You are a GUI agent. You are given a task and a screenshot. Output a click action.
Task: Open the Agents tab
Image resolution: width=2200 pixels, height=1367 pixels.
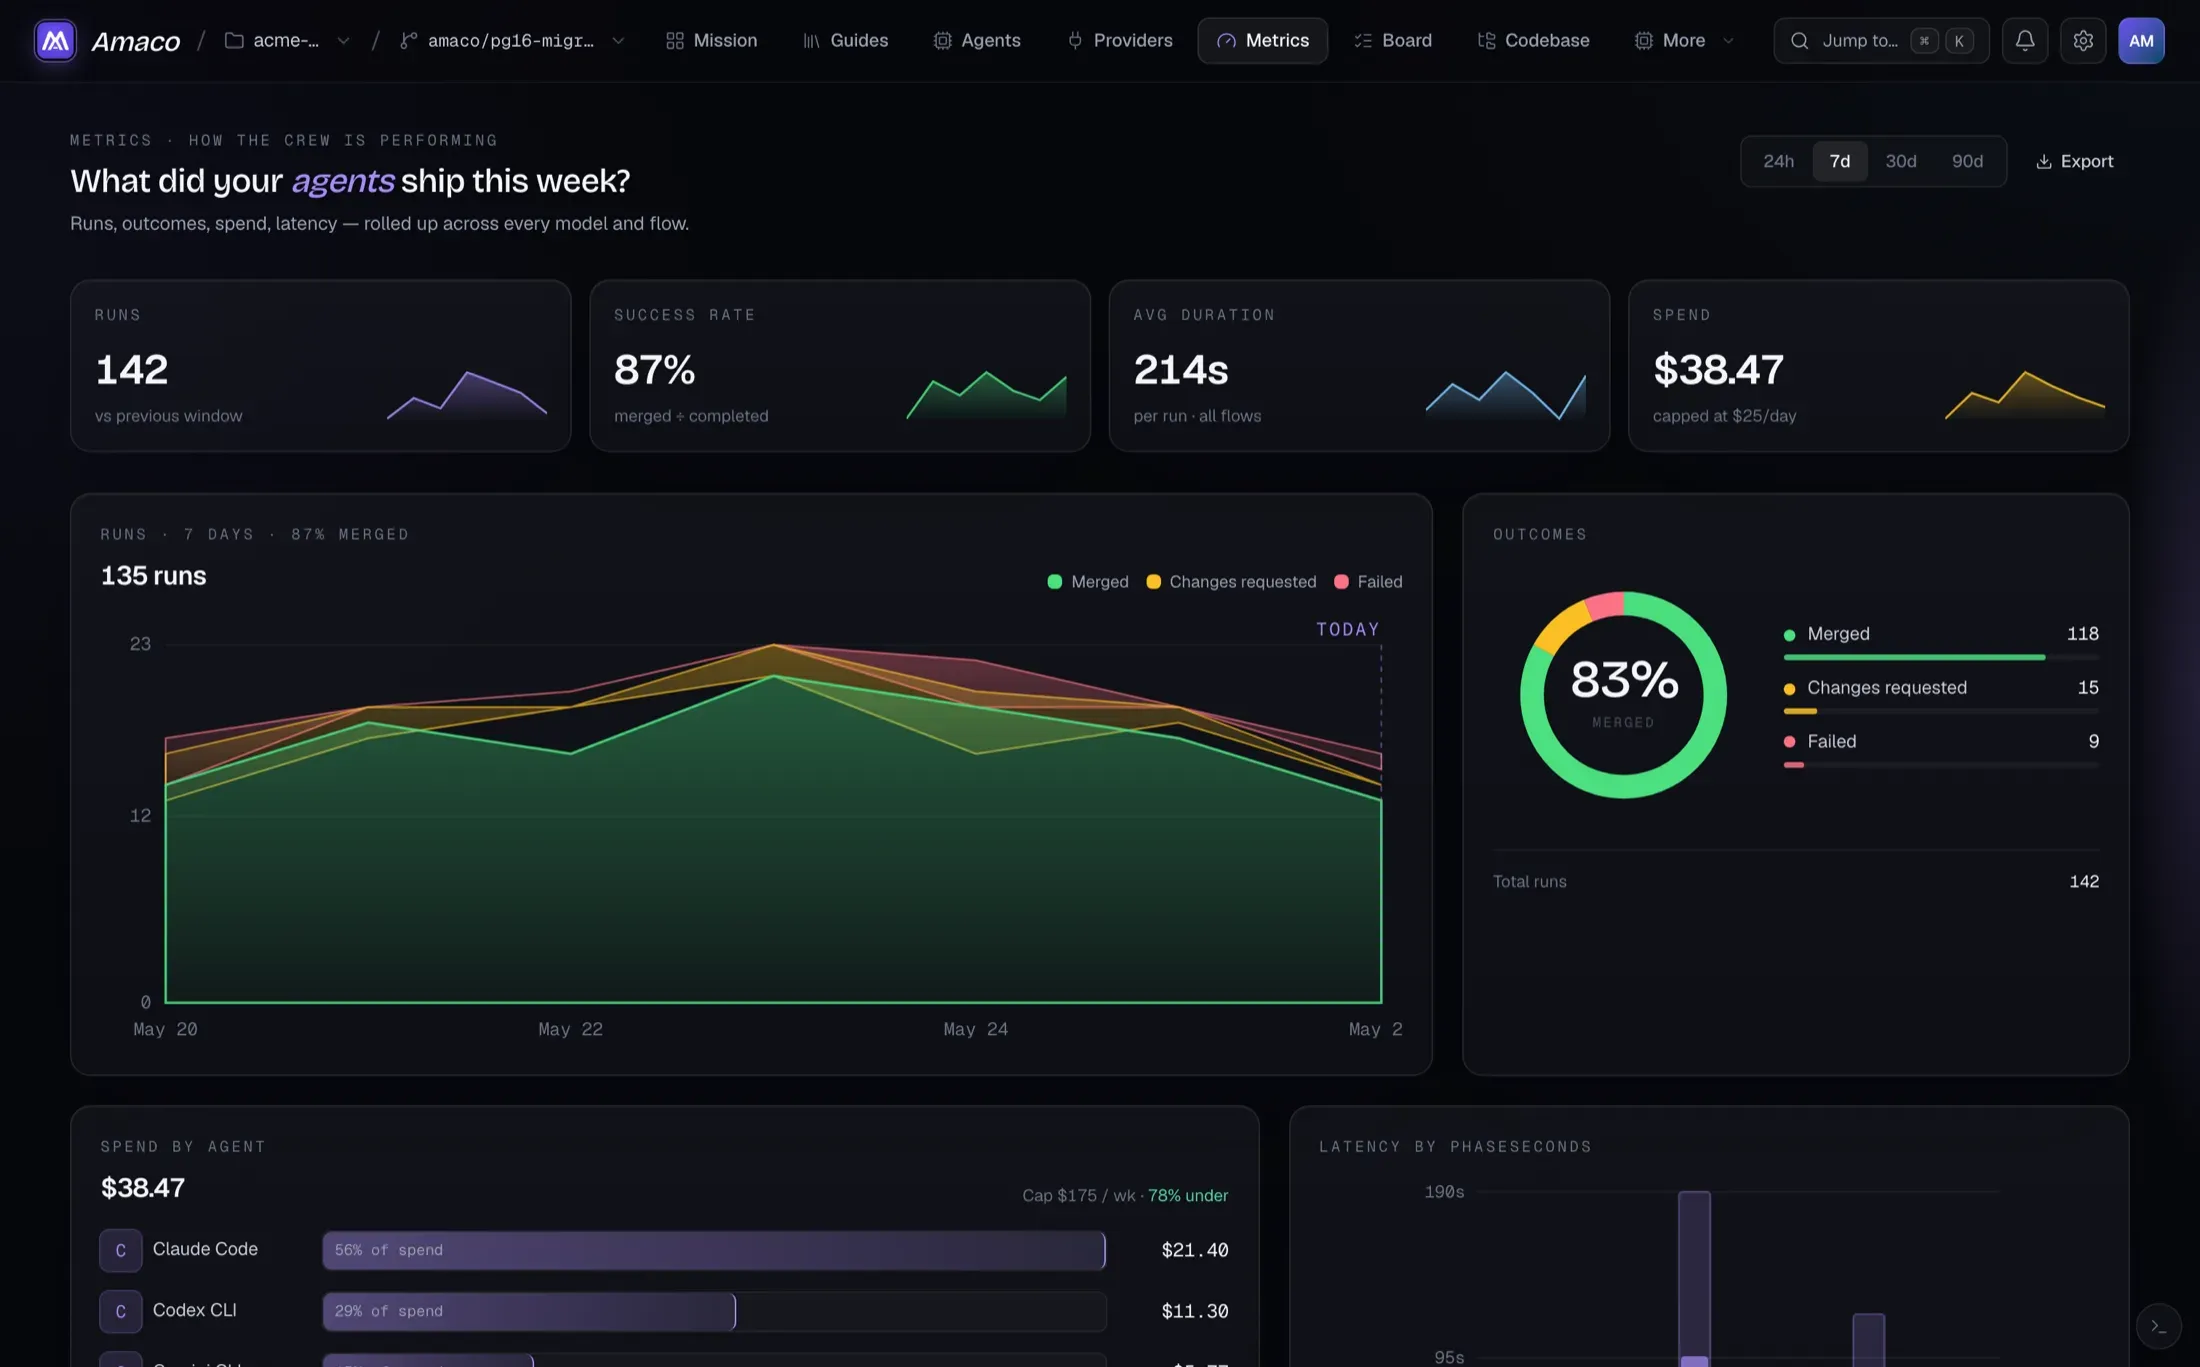tap(977, 41)
